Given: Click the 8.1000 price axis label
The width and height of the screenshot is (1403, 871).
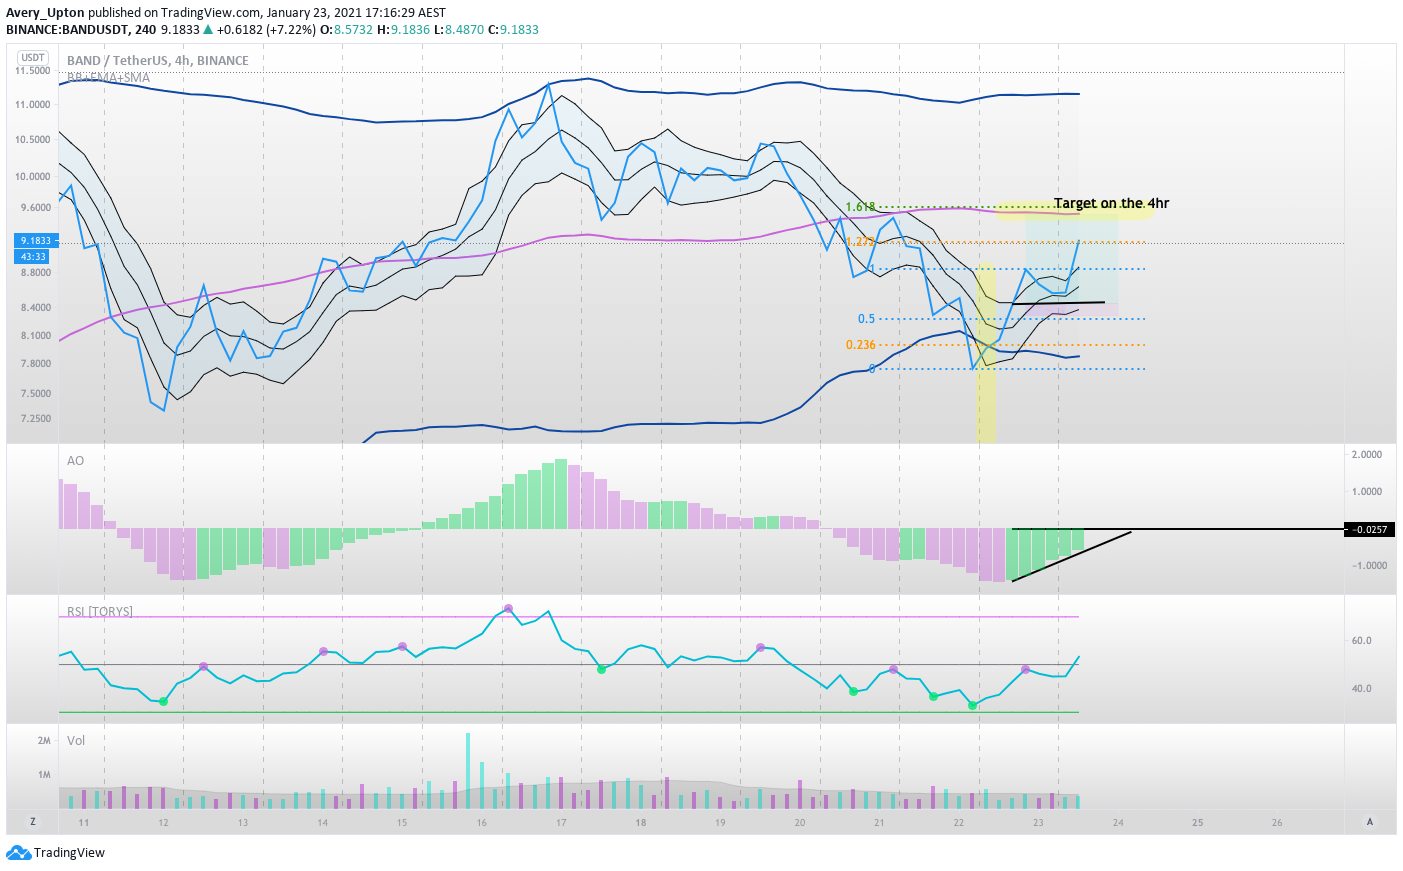Looking at the screenshot, I should (x=35, y=336).
